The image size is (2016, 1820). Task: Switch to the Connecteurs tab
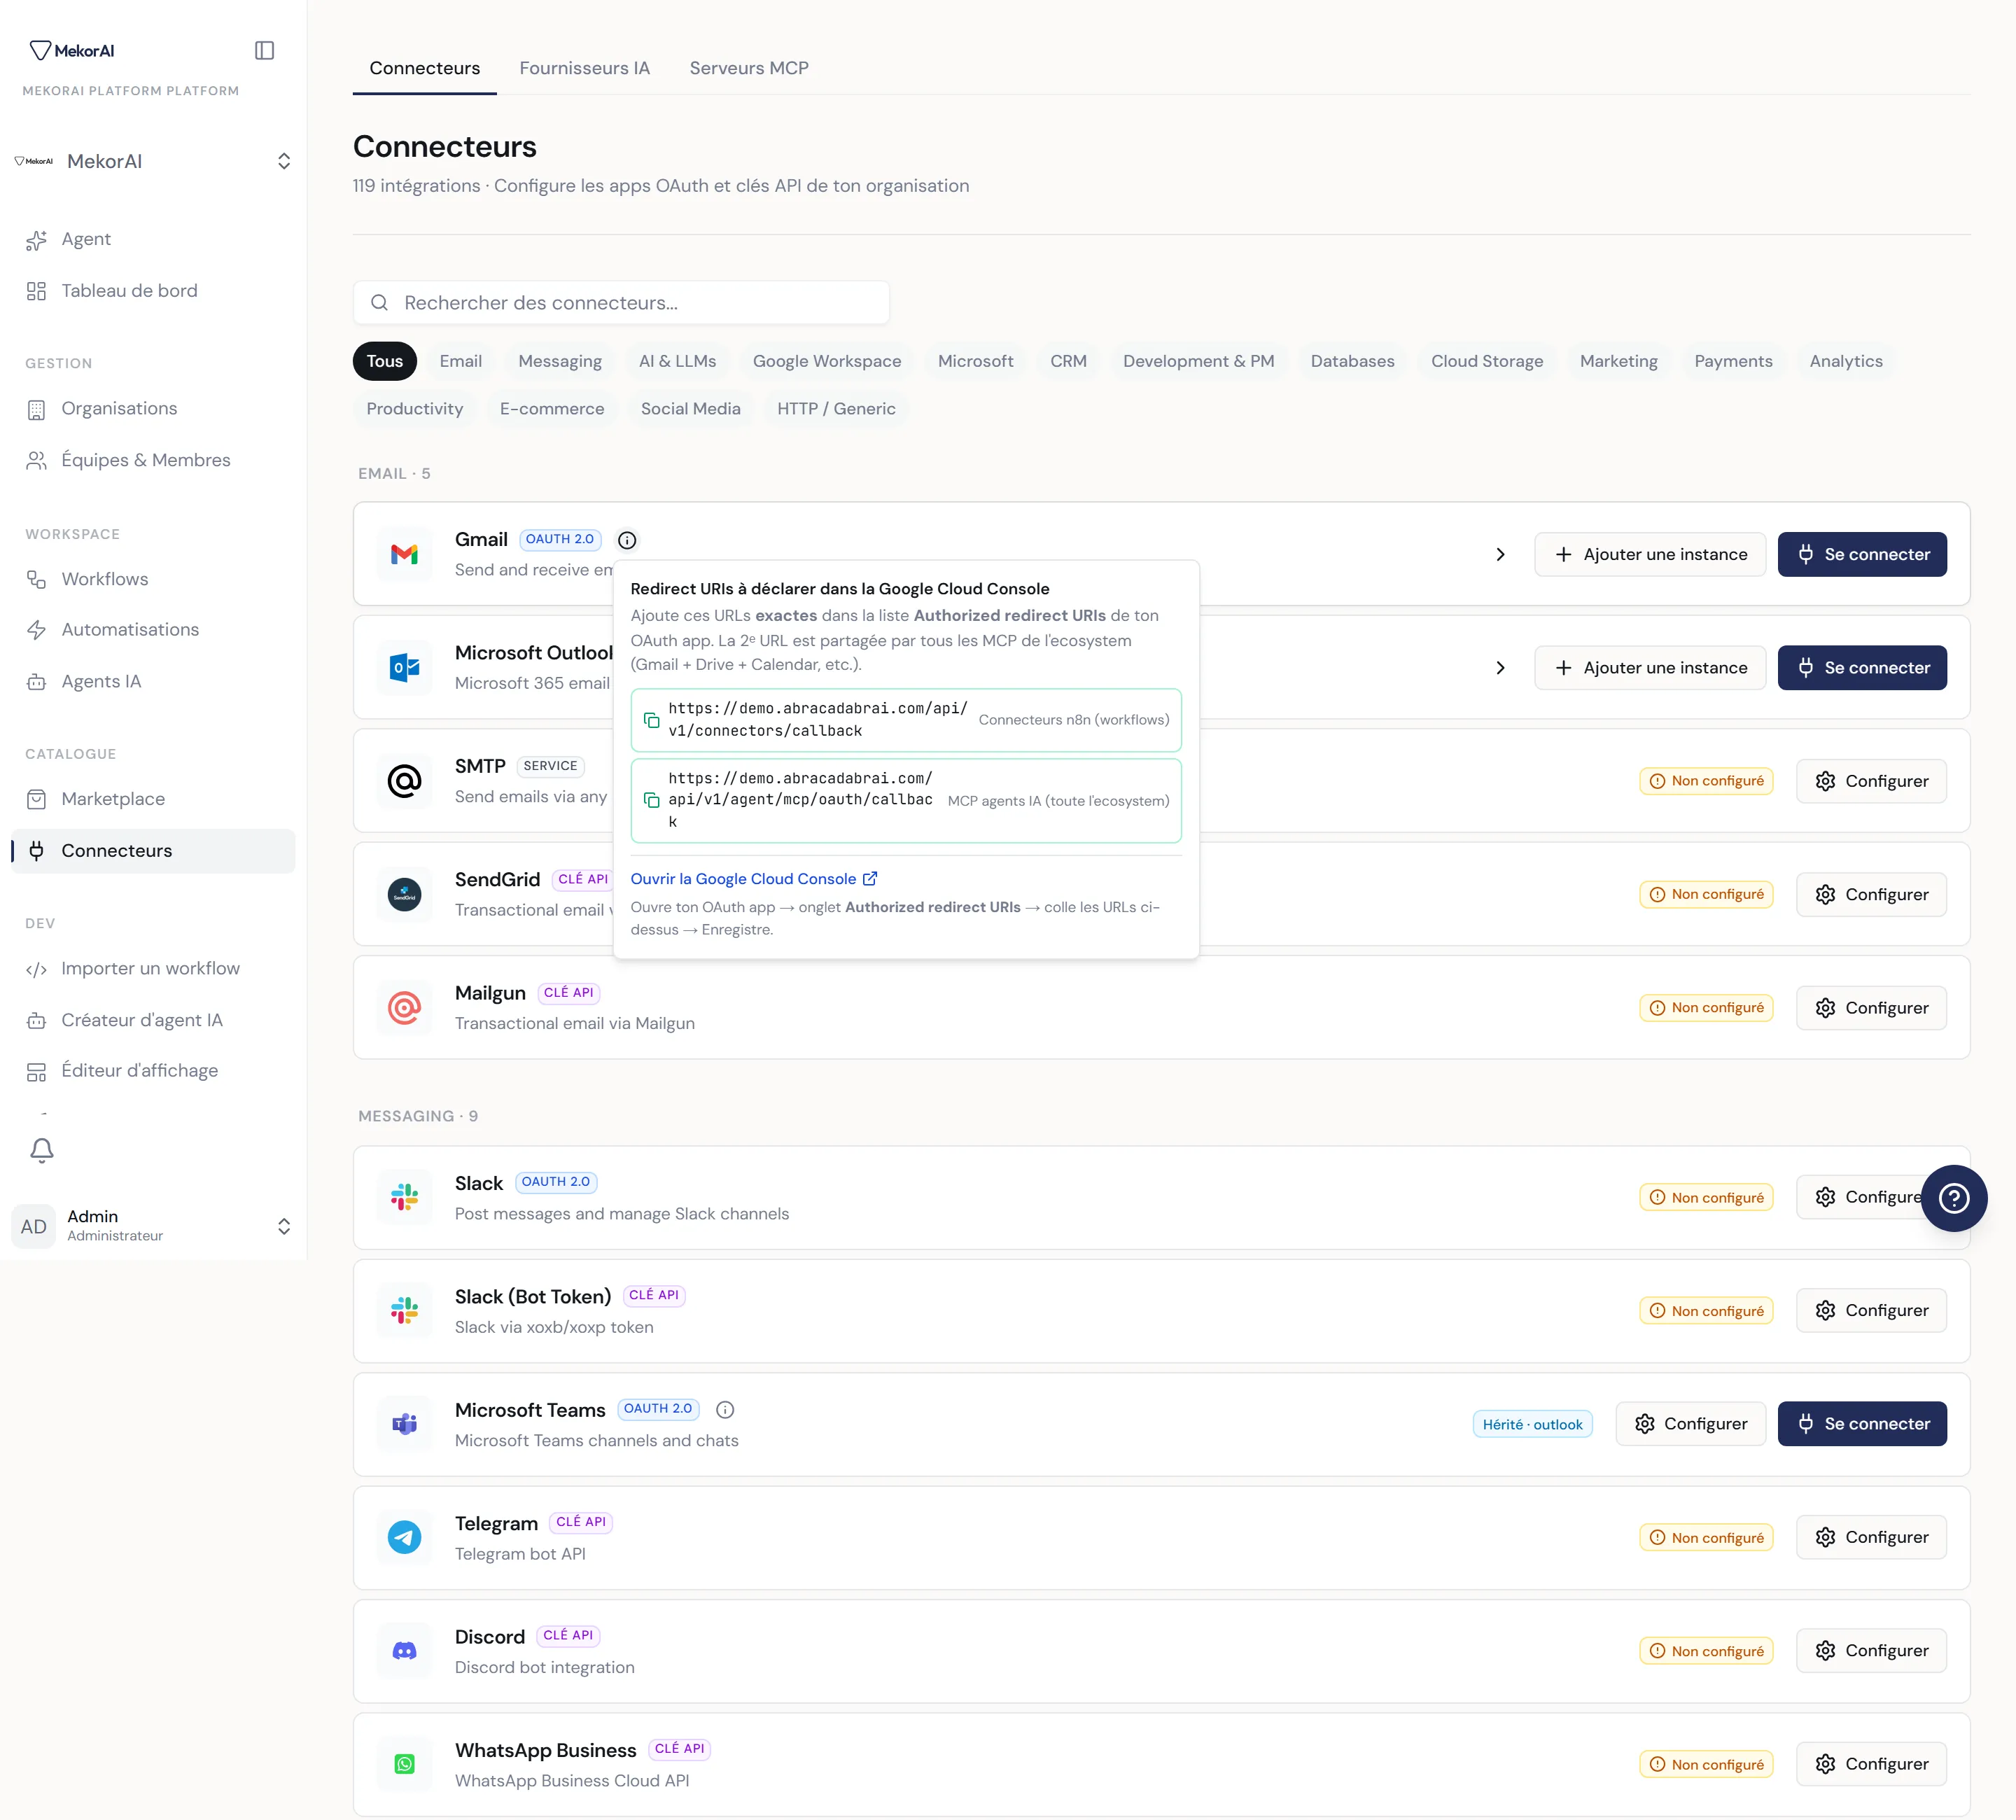[x=424, y=68]
